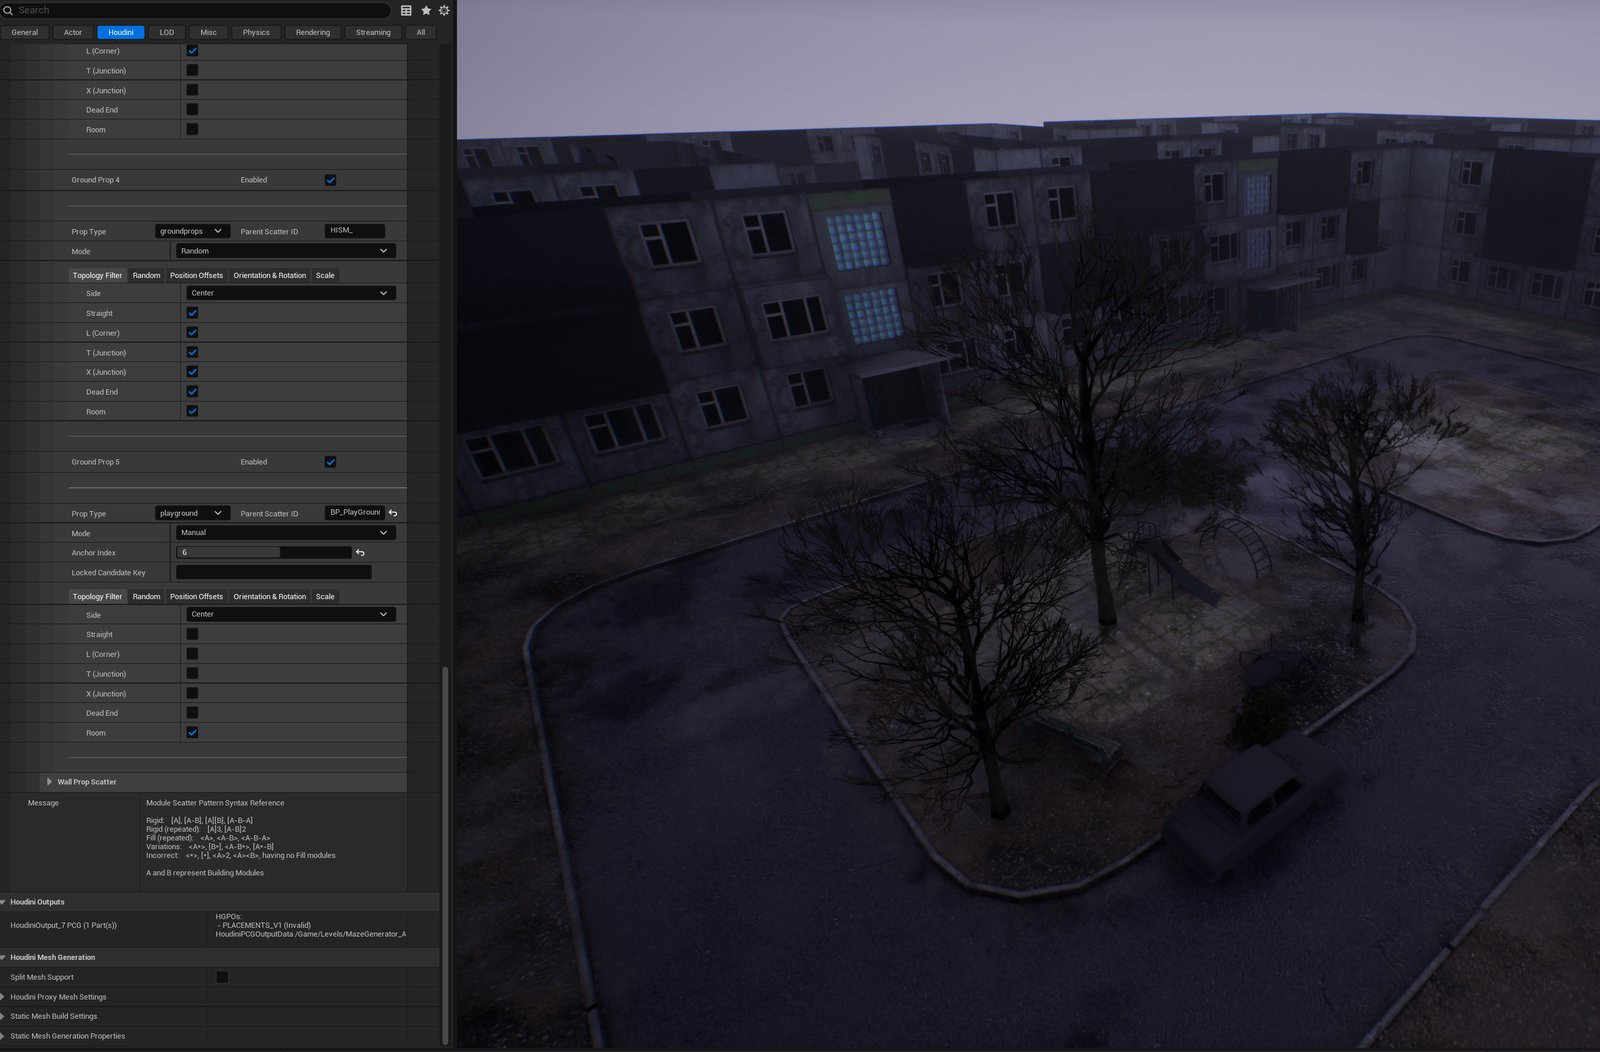Screen dimensions: 1600x1052
Task: Uncheck Room checkbox under Ground Prop 5
Action: (x=192, y=732)
